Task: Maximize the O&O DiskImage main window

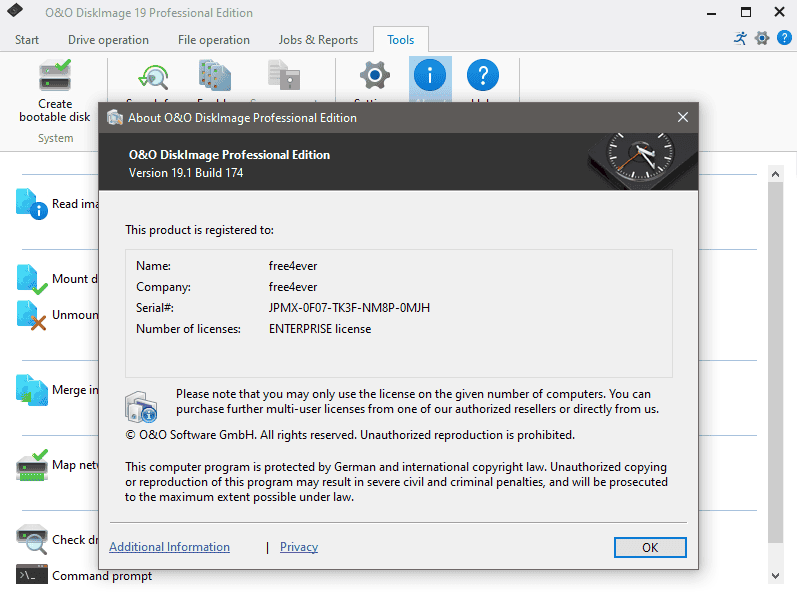Action: (x=746, y=12)
